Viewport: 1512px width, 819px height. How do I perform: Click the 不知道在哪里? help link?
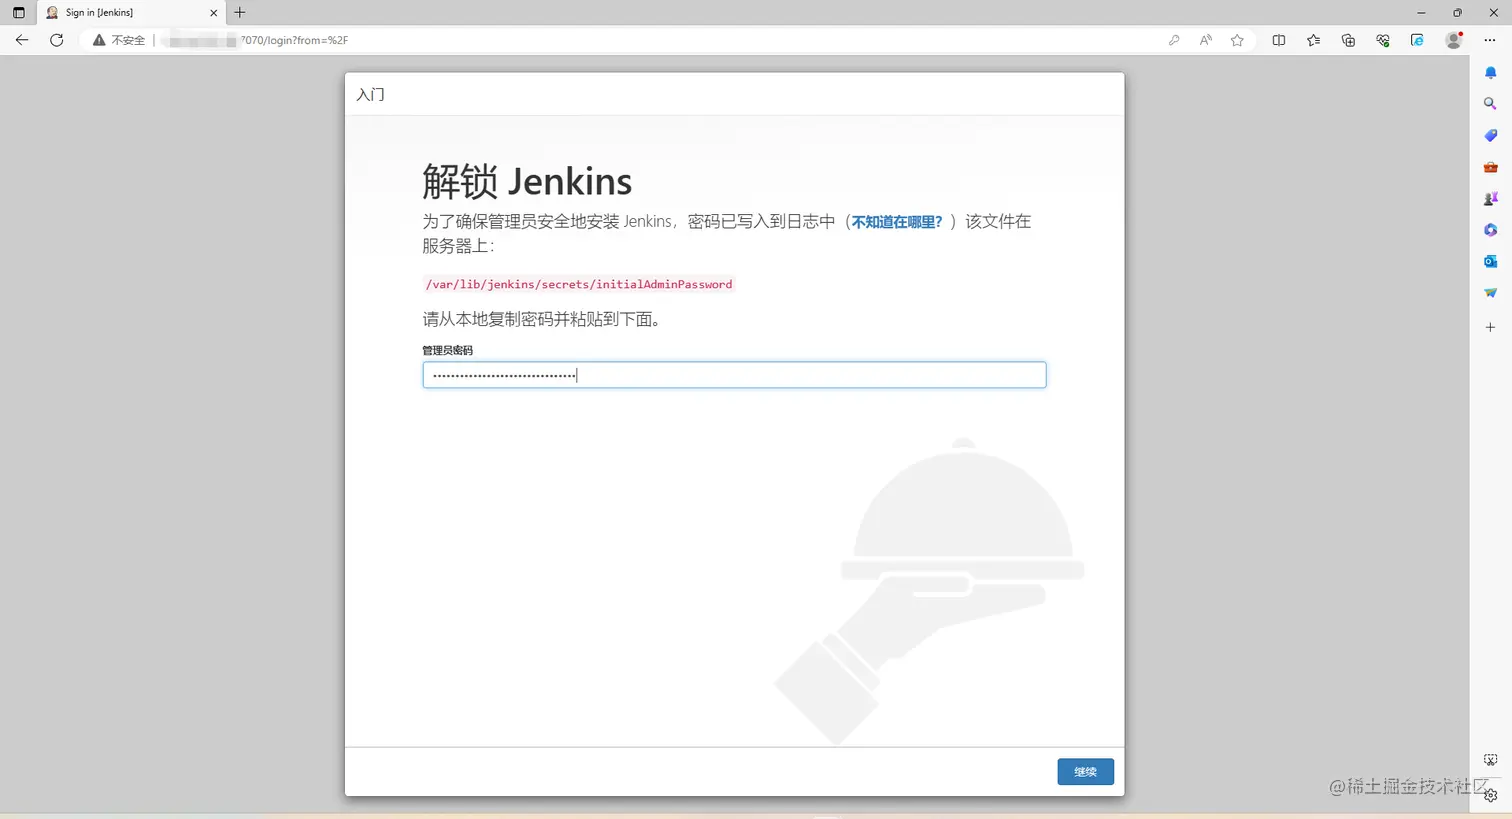click(x=897, y=222)
